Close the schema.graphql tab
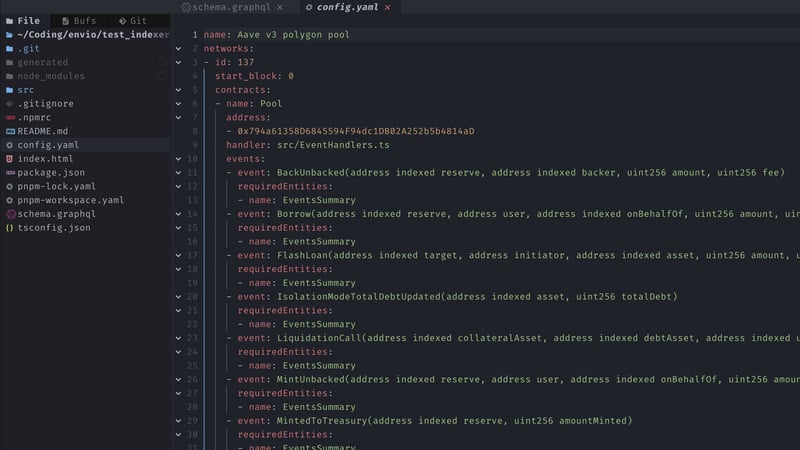The height and width of the screenshot is (450, 800). coord(280,7)
